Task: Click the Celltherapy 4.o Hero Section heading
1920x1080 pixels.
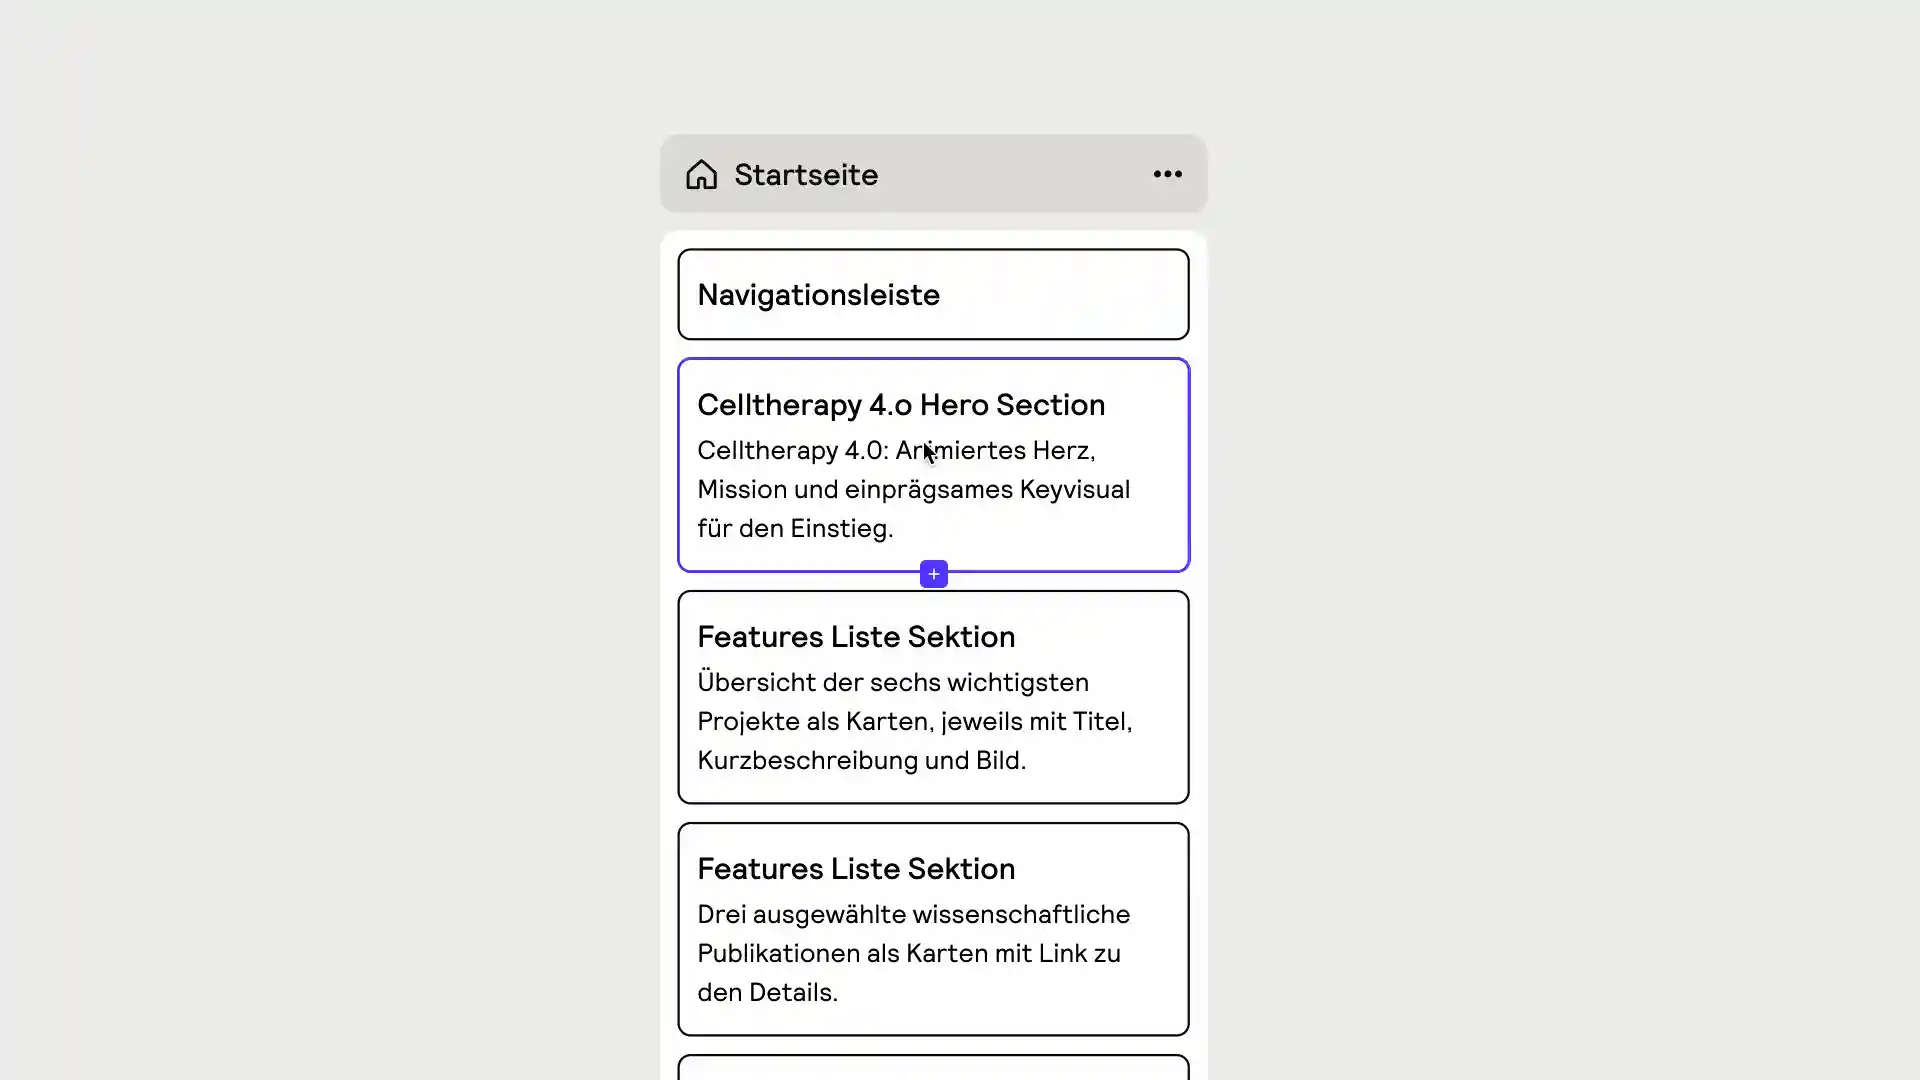Action: [901, 404]
